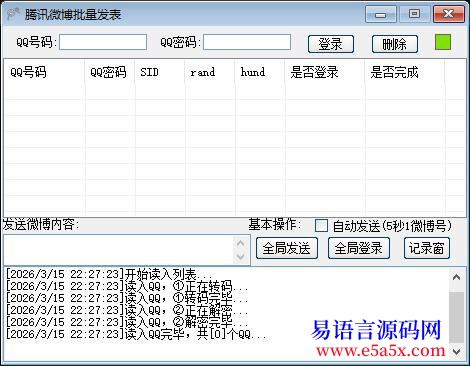The height and width of the screenshot is (366, 470).
Task: Maximize the 腾讯微博批量发表 window
Action: pyautogui.click(x=415, y=14)
